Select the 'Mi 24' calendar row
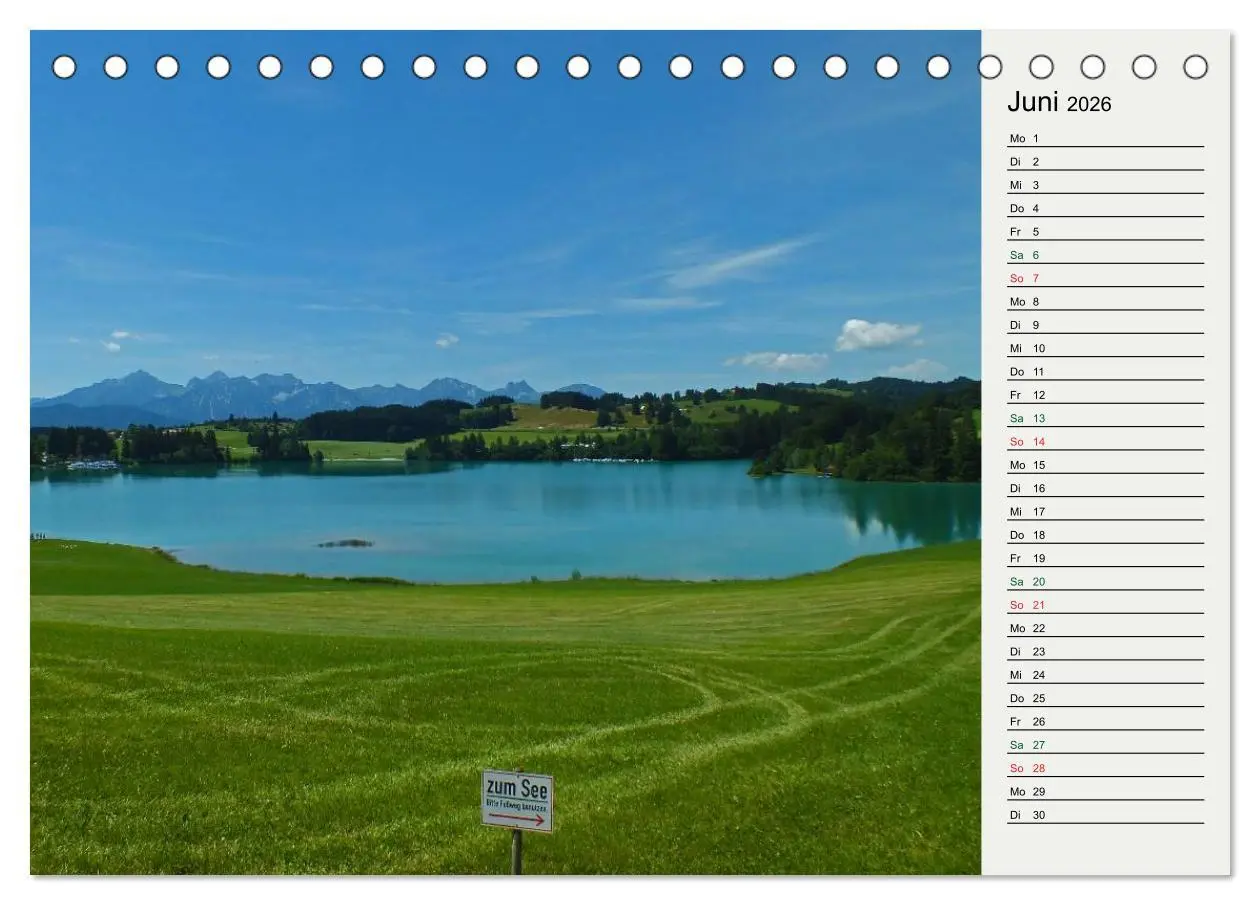 [x=1105, y=675]
